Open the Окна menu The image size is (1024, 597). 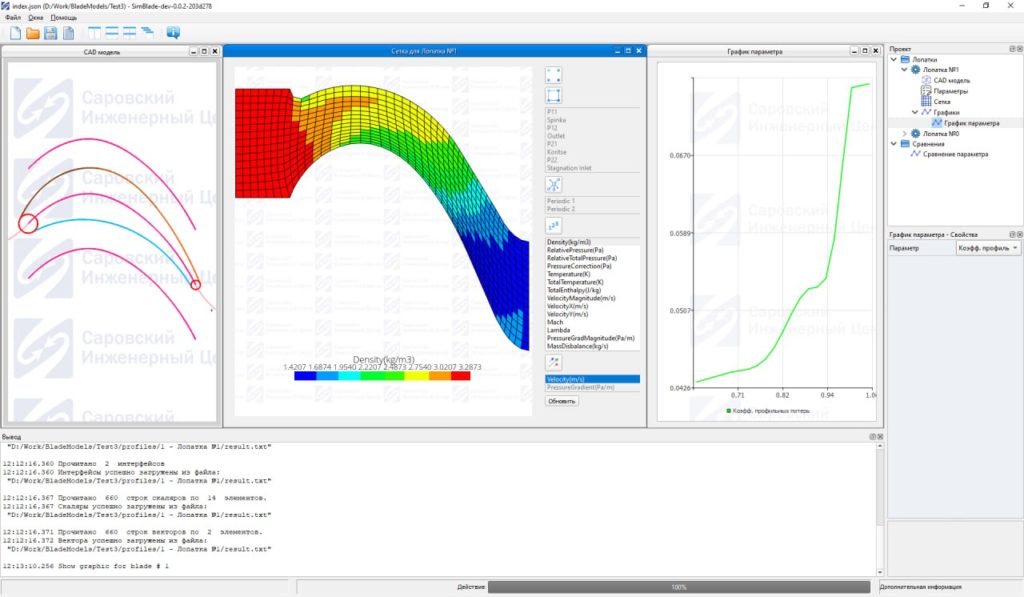pyautogui.click(x=36, y=18)
